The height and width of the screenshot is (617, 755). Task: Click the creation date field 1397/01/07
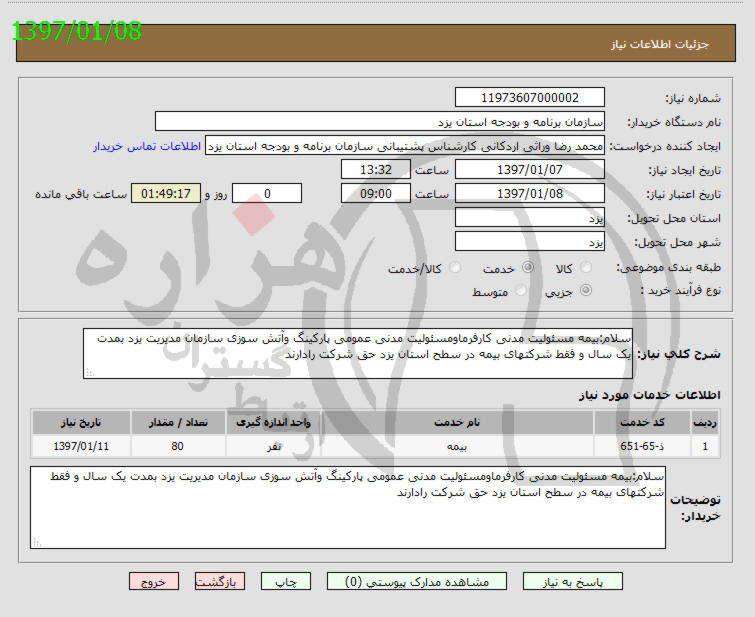pos(530,170)
